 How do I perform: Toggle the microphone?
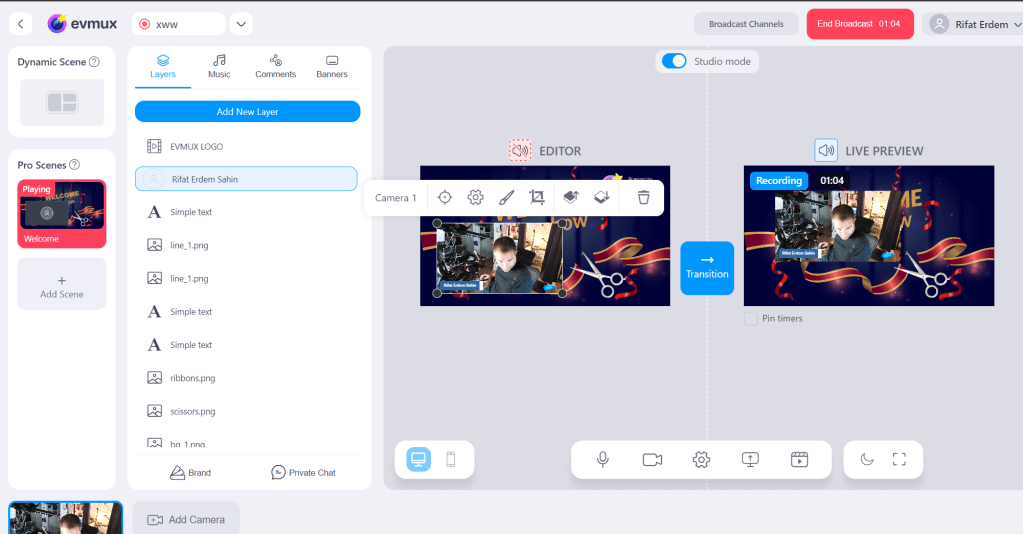(603, 460)
